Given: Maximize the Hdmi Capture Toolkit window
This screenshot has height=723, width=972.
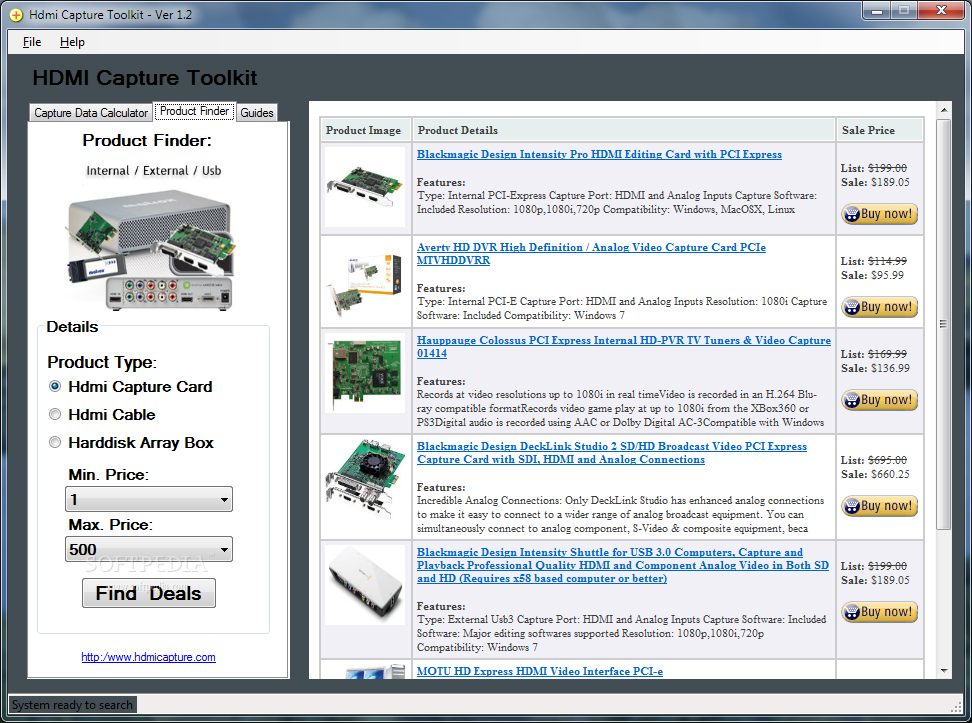Looking at the screenshot, I should pos(904,11).
